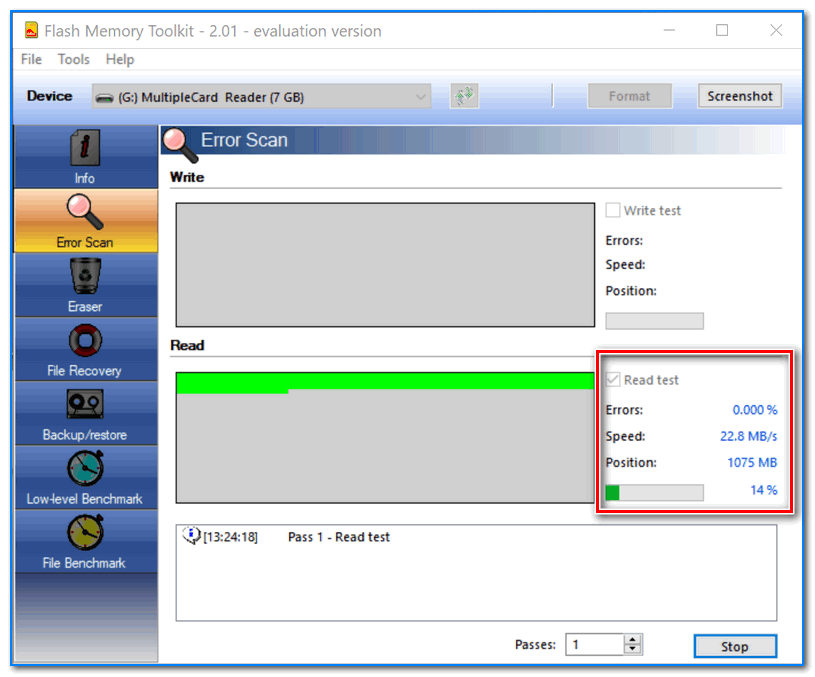Click the Flash Memory Toolkit title icon
815x677 pixels.
(x=31, y=30)
